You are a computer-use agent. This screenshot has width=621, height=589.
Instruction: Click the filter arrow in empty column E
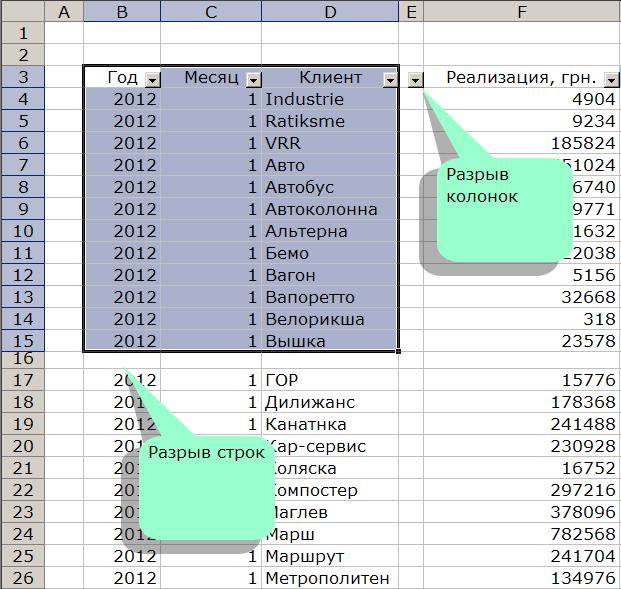pos(416,79)
